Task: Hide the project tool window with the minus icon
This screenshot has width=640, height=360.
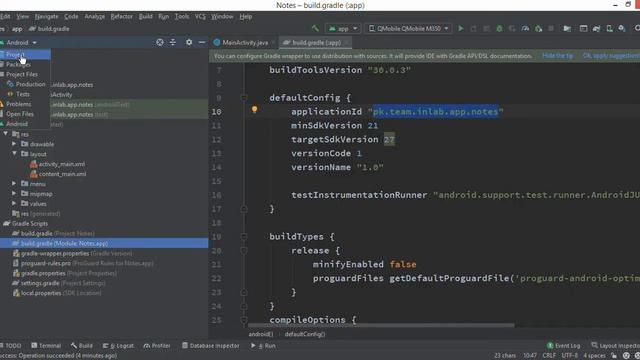Action: (202, 42)
